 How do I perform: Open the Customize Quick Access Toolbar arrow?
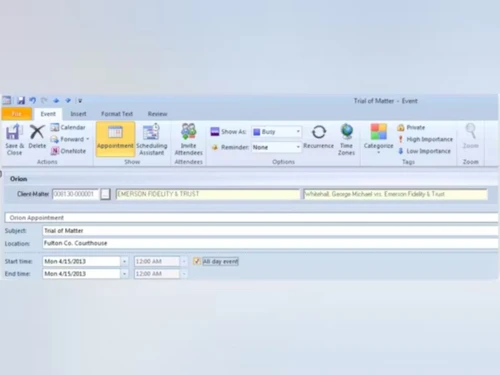pyautogui.click(x=80, y=101)
